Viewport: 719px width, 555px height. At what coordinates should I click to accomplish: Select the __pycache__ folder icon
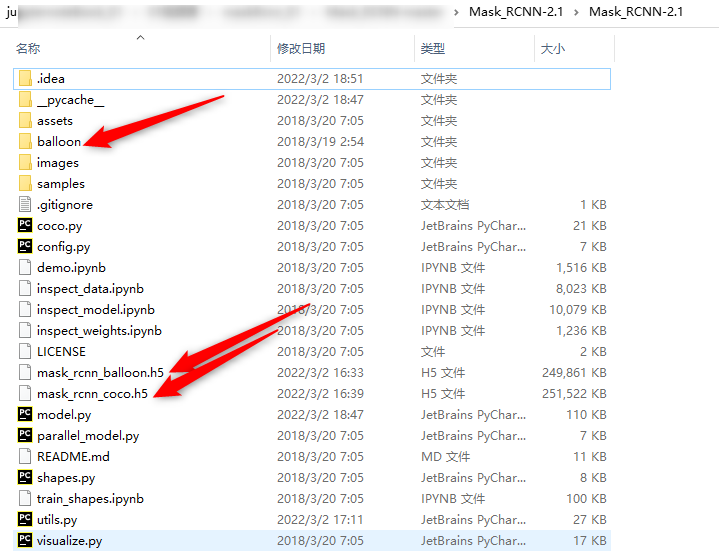click(x=25, y=100)
